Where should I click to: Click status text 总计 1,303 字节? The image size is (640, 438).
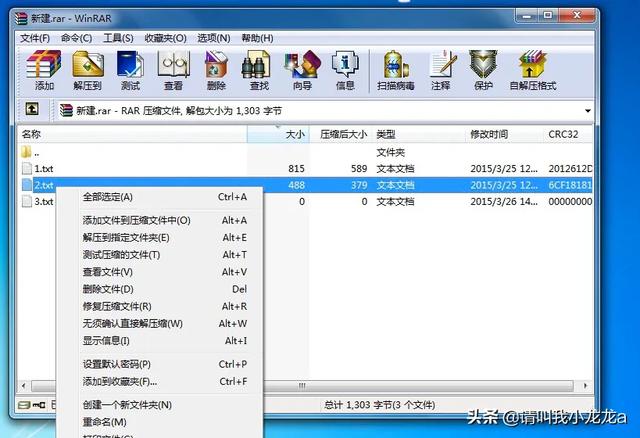coord(380,405)
